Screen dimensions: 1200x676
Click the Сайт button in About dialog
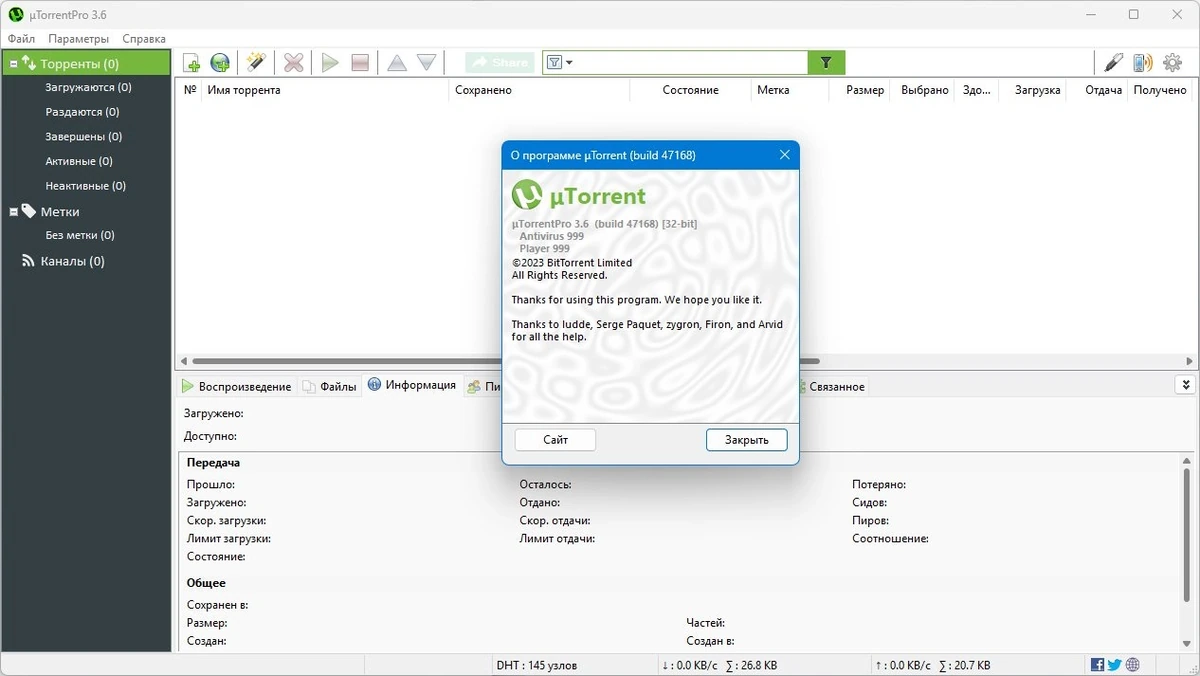click(555, 440)
